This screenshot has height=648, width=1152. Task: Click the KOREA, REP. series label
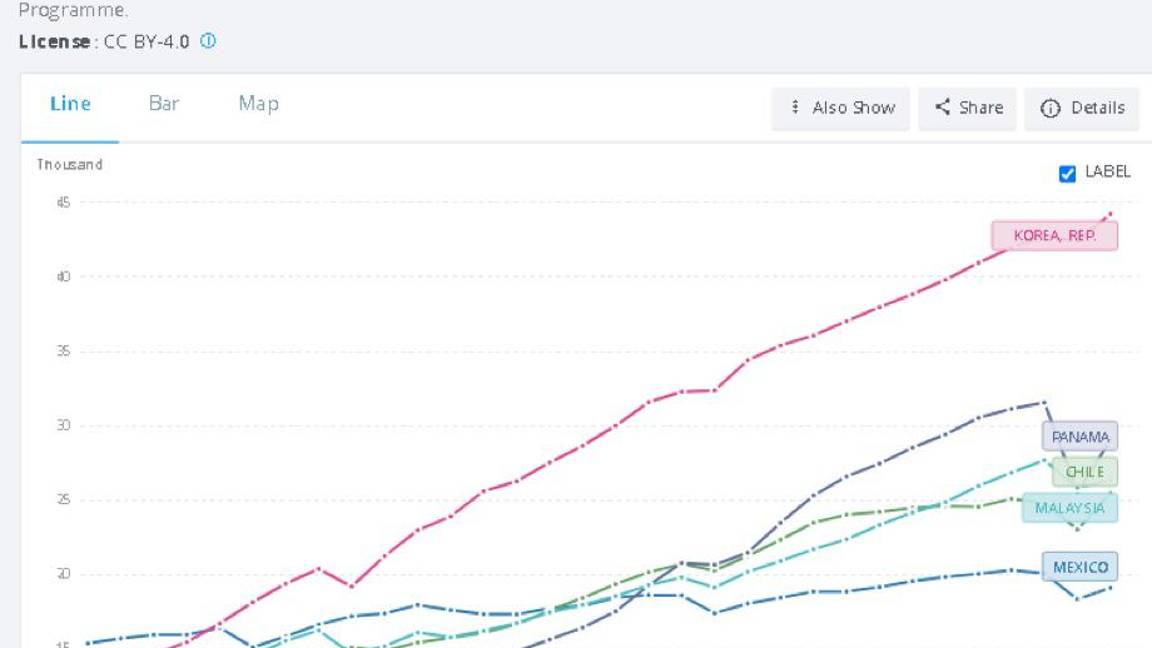click(1054, 236)
